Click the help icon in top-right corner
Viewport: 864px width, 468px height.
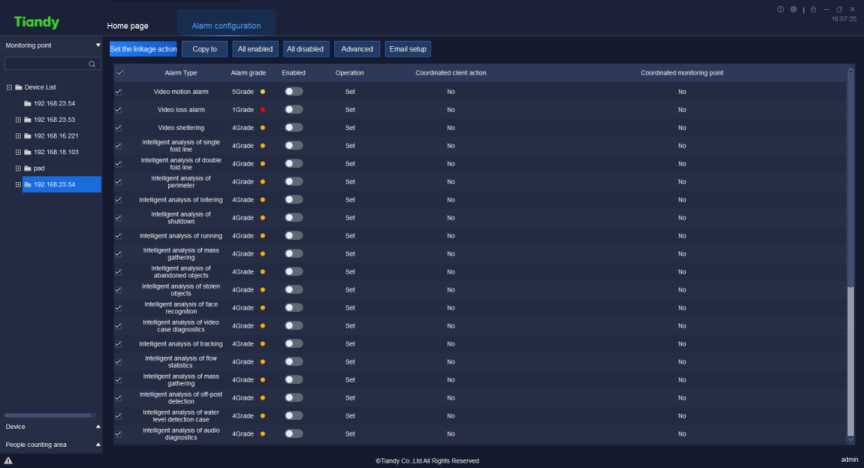(x=780, y=9)
